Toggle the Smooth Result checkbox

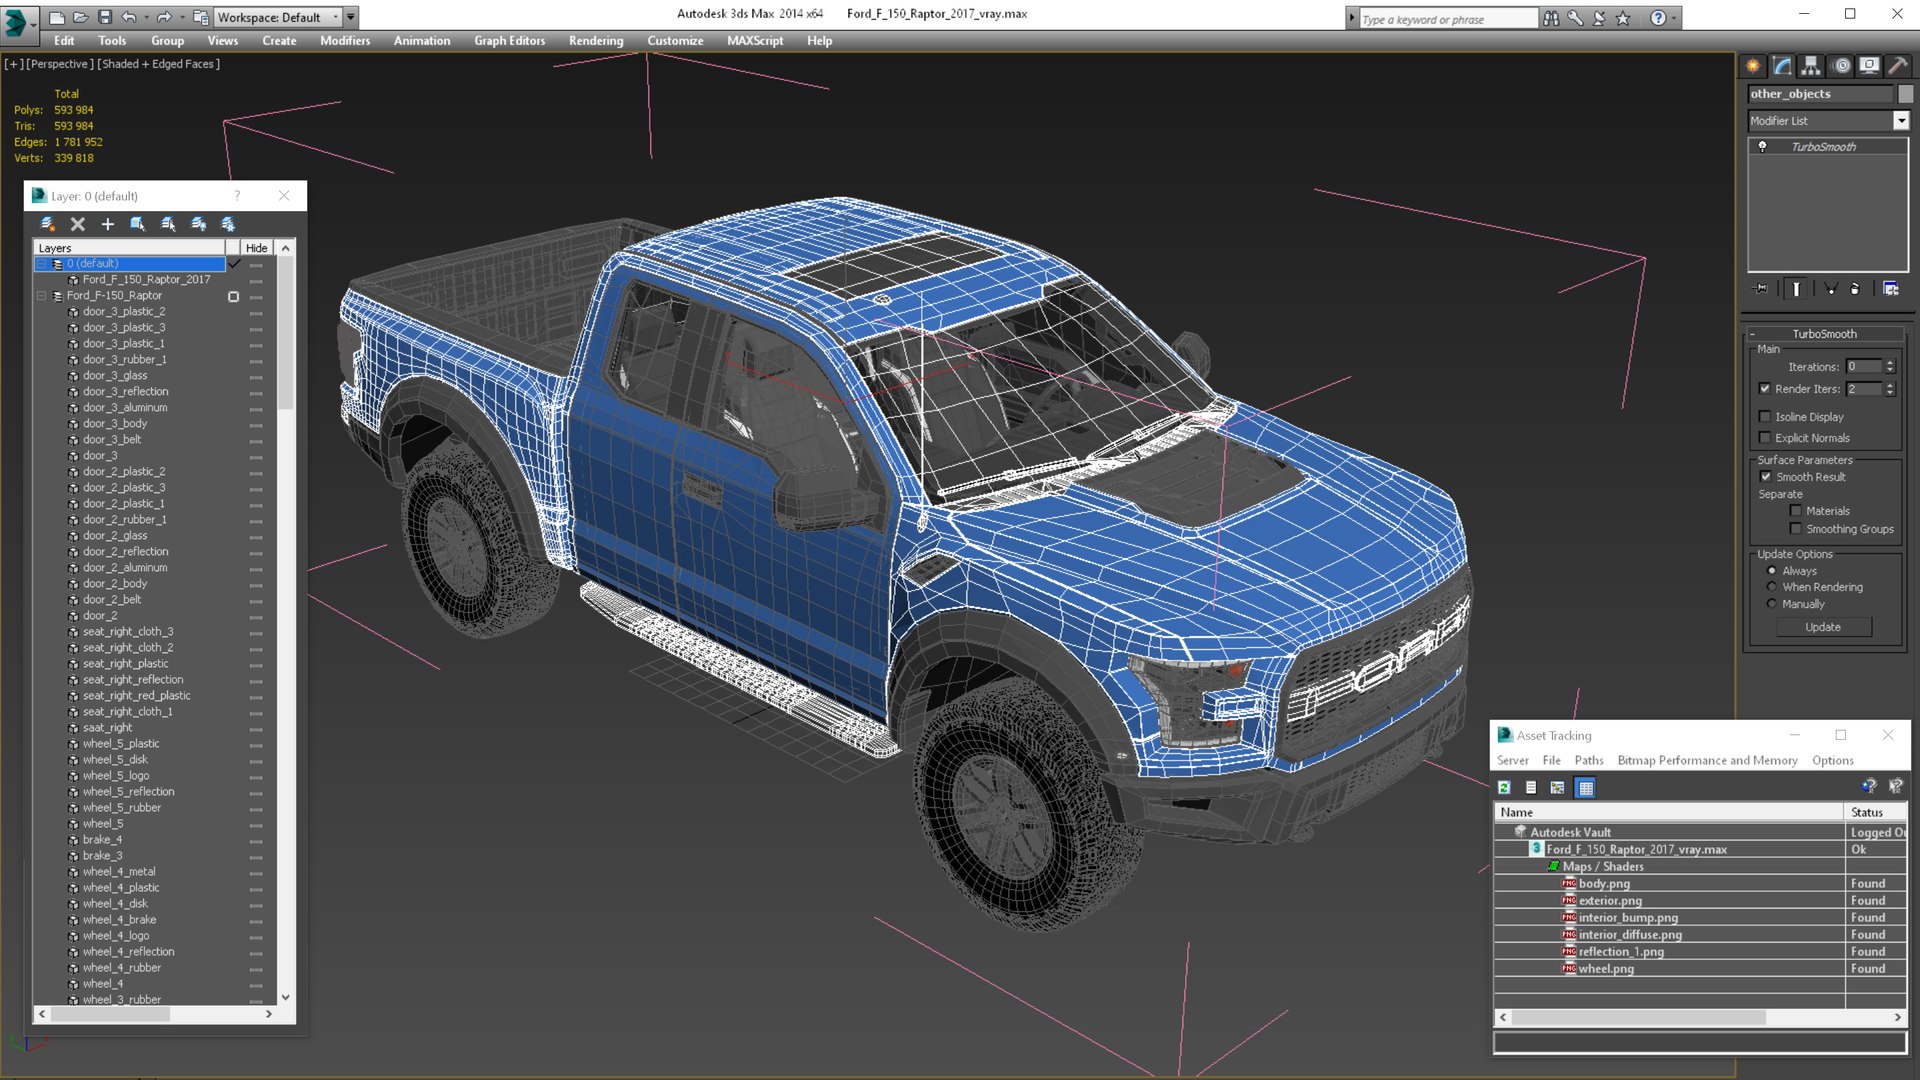click(1766, 476)
